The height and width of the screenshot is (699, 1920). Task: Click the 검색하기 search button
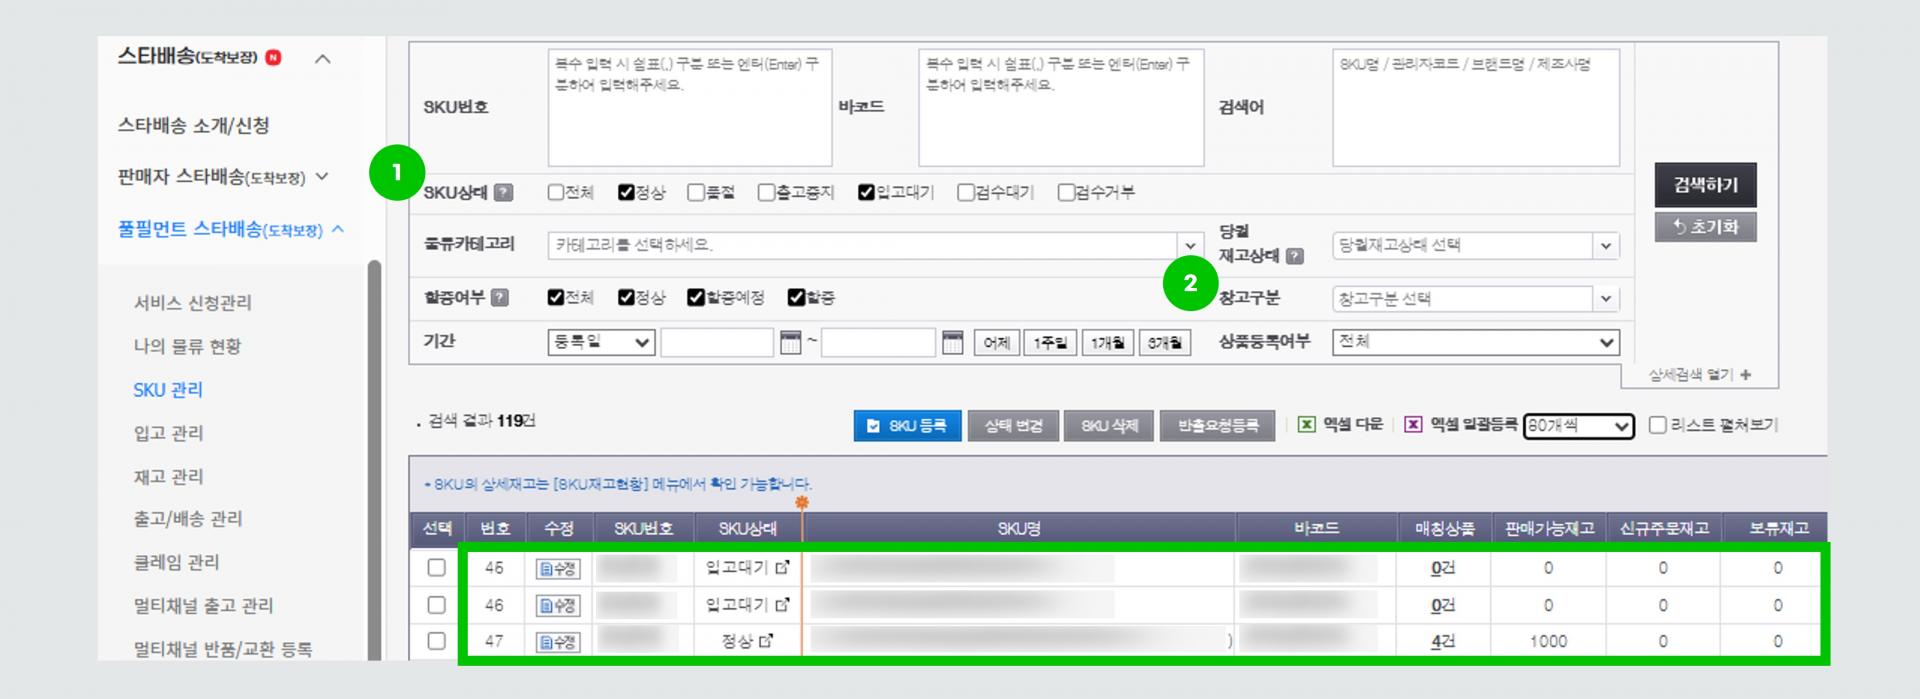(x=1706, y=185)
